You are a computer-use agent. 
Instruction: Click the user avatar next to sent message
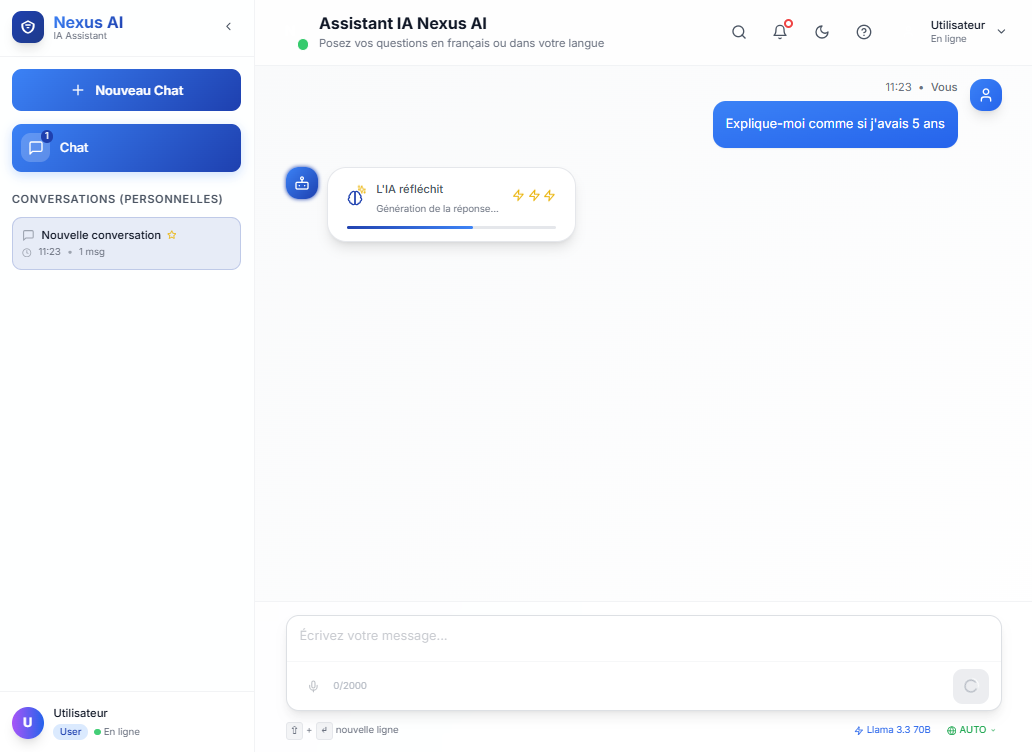click(x=986, y=95)
